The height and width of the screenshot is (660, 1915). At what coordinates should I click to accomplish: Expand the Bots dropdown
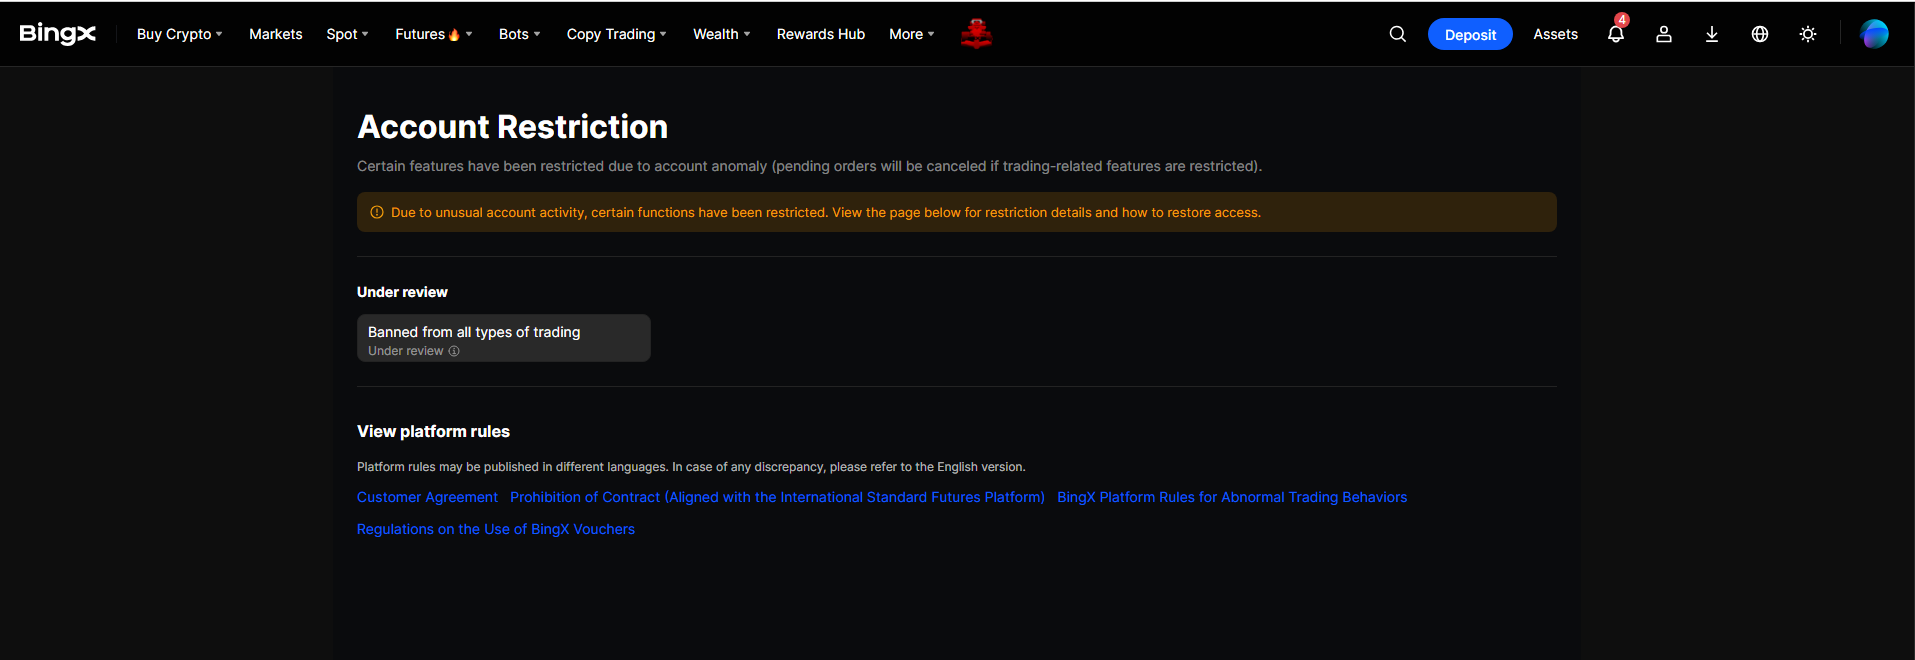pos(519,34)
